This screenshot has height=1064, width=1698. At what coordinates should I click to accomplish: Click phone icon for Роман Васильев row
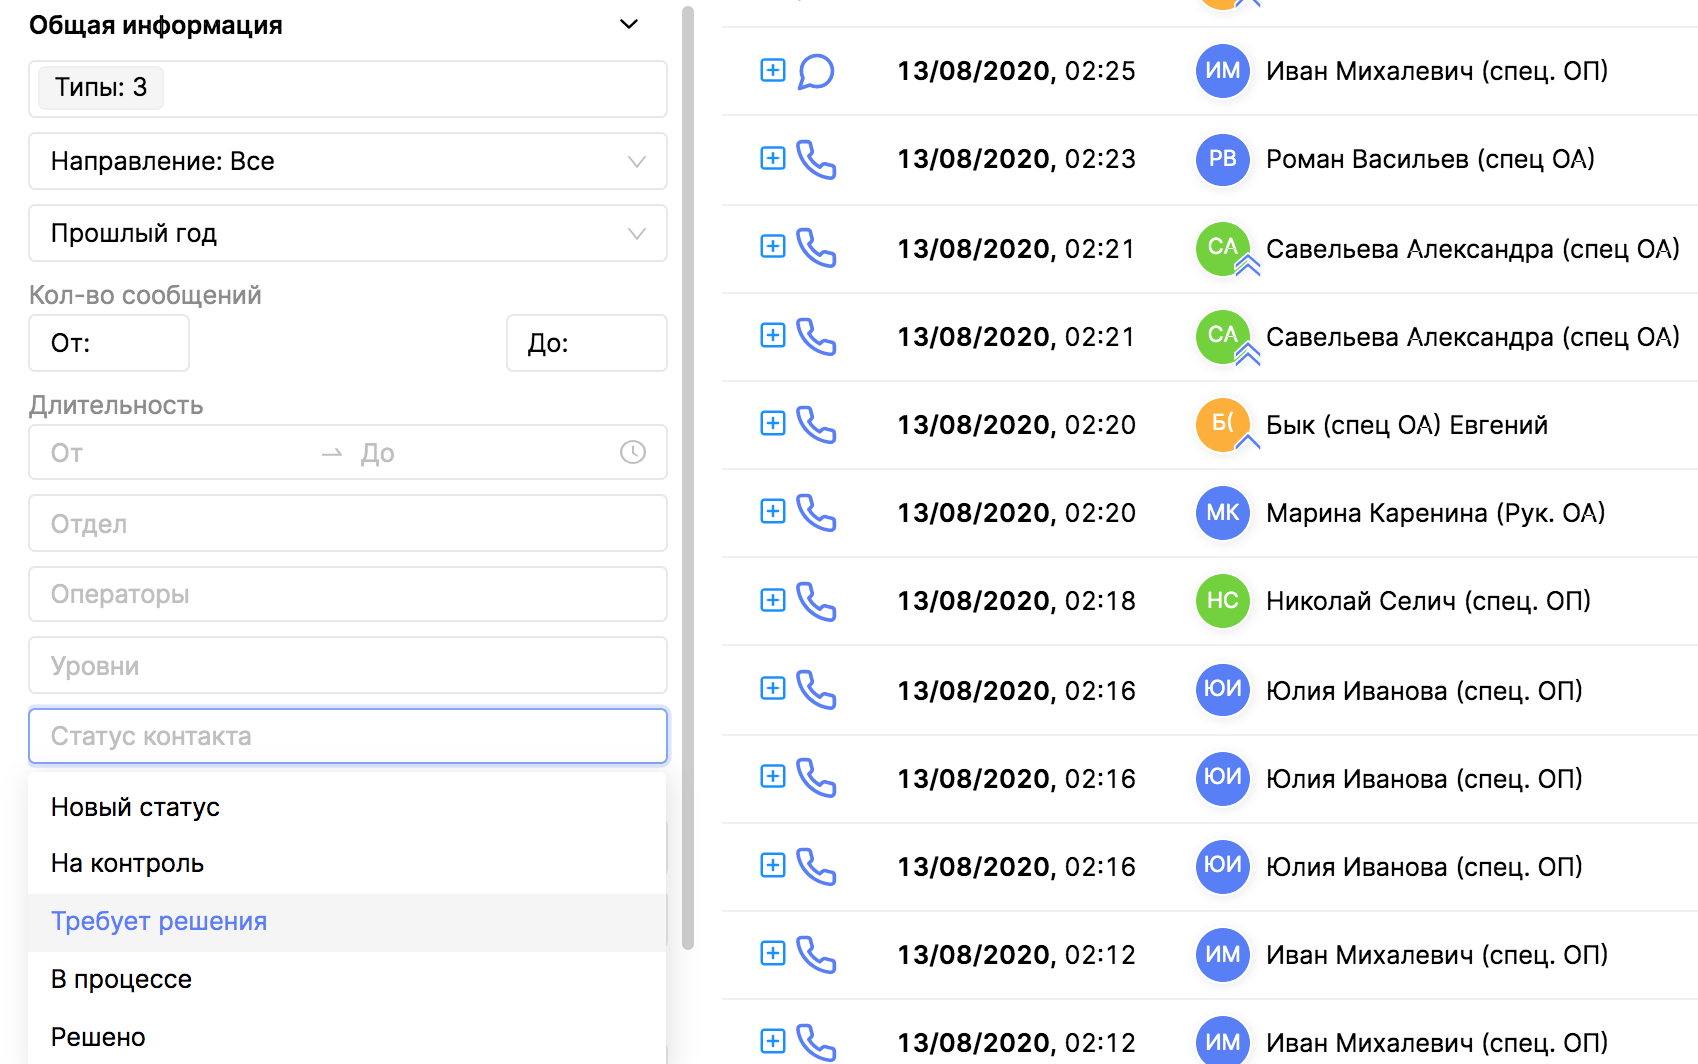click(816, 159)
